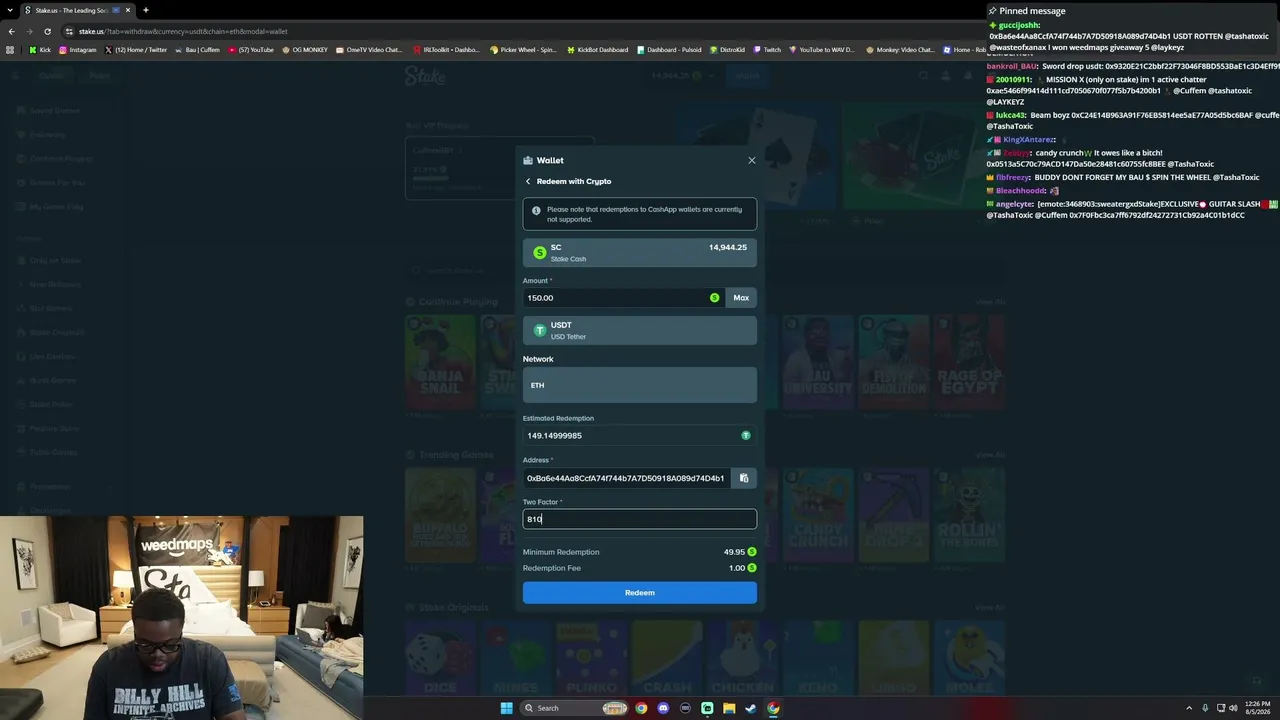Open the OG MONKEY bookmark

point(305,49)
